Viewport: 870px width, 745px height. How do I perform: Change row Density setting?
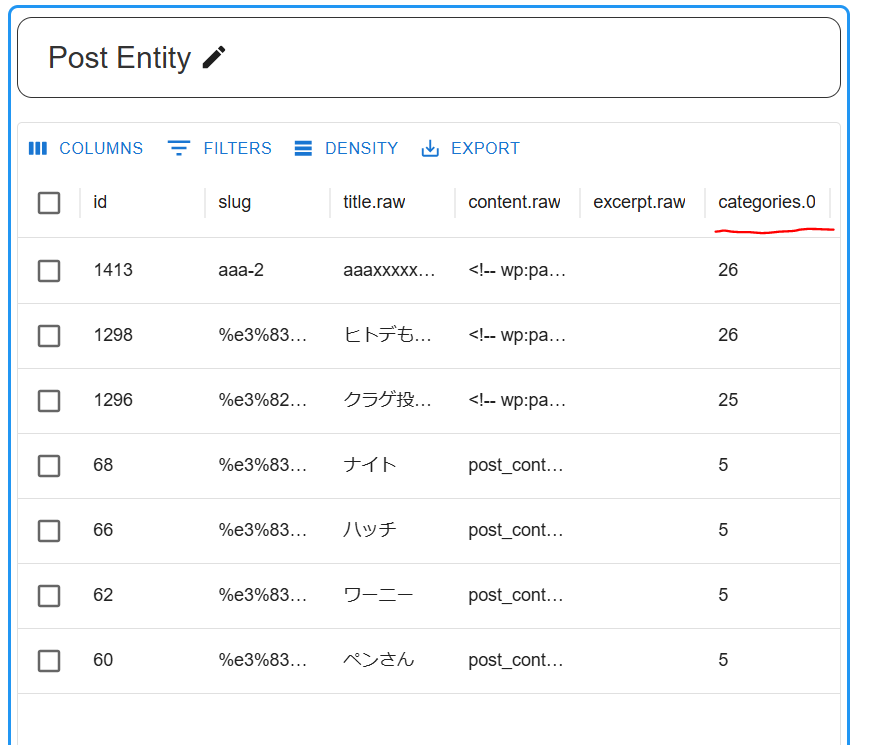point(346,148)
